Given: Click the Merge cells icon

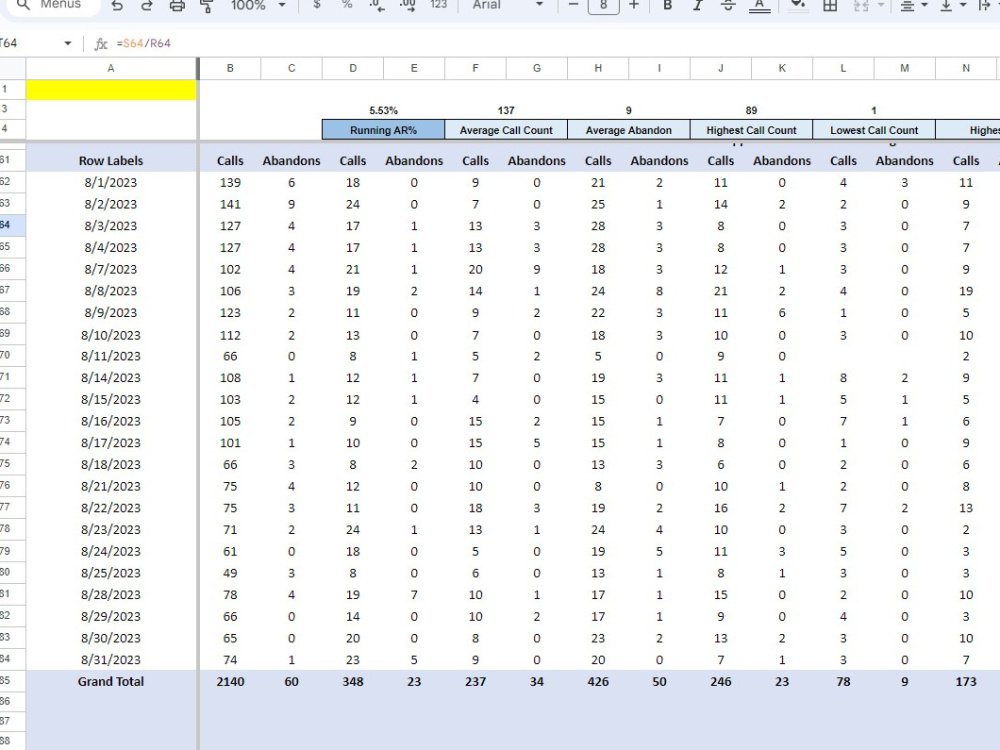Looking at the screenshot, I should pyautogui.click(x=861, y=6).
